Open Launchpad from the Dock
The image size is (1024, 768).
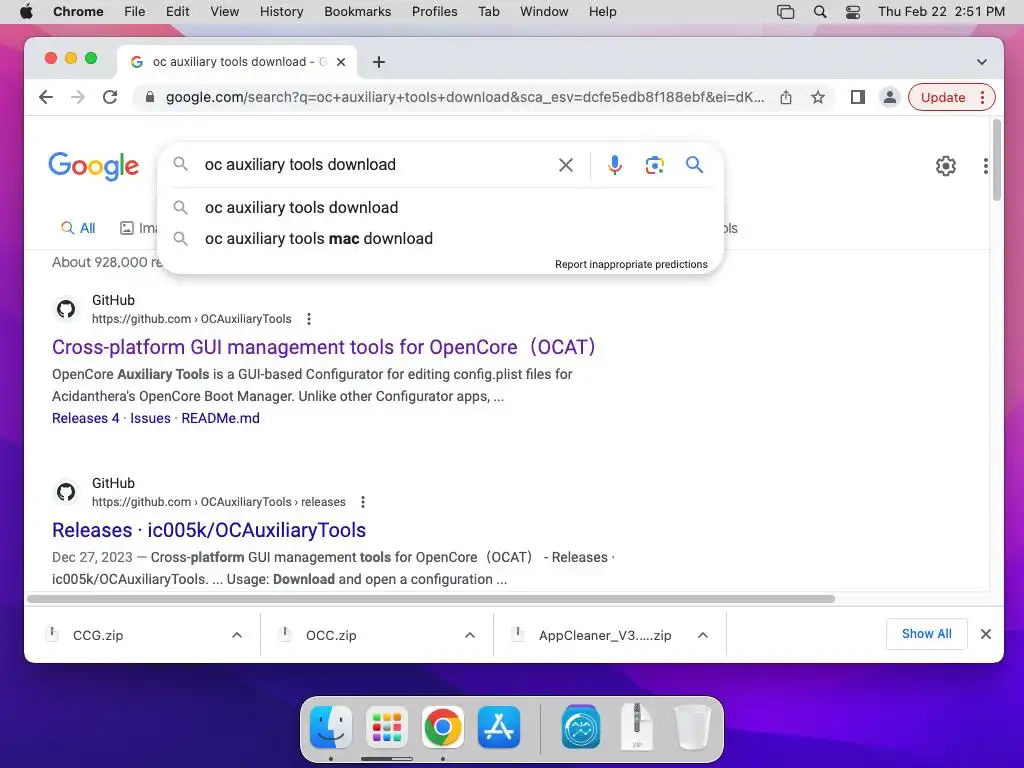tap(387, 727)
